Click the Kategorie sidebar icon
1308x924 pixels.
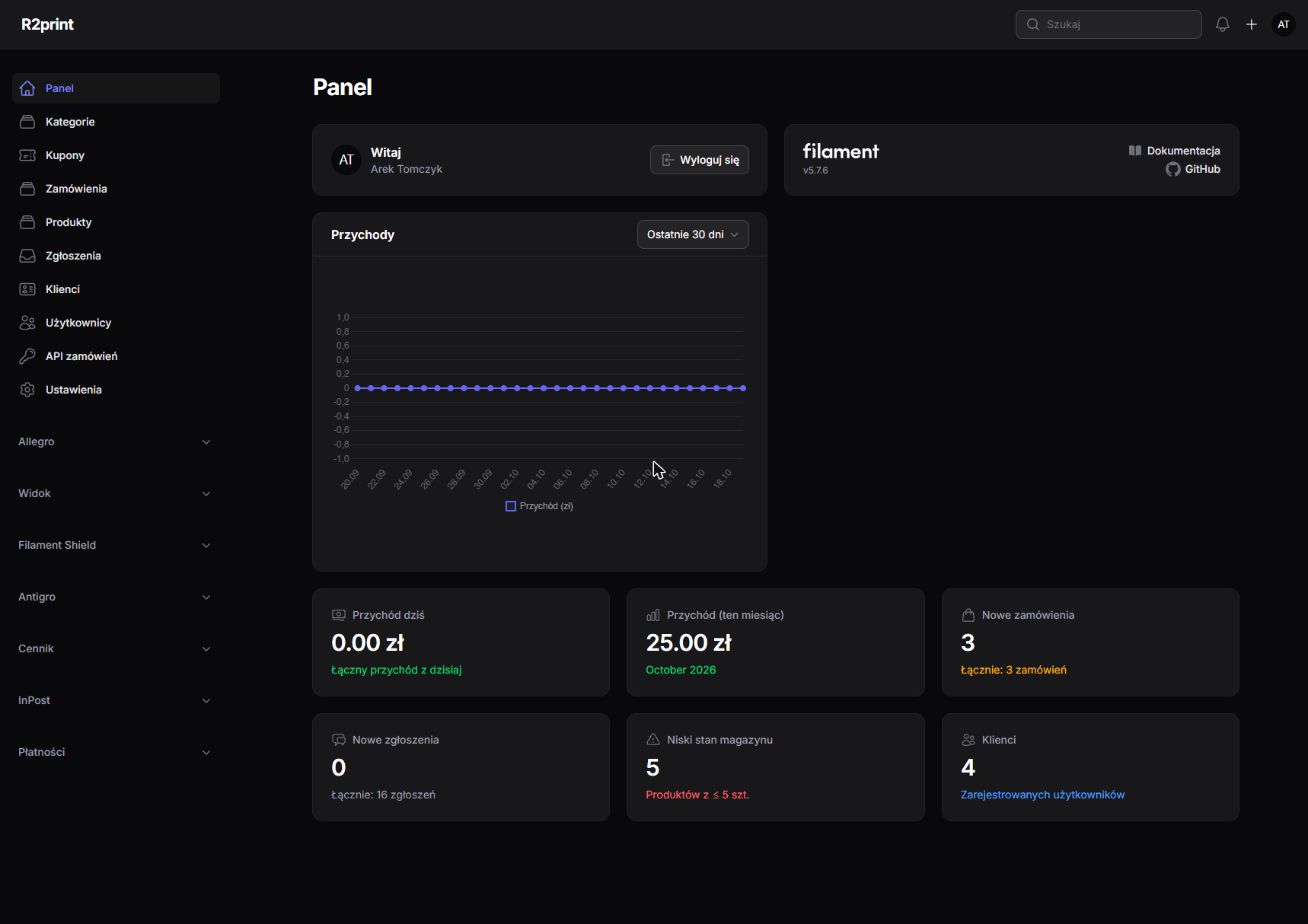[27, 122]
